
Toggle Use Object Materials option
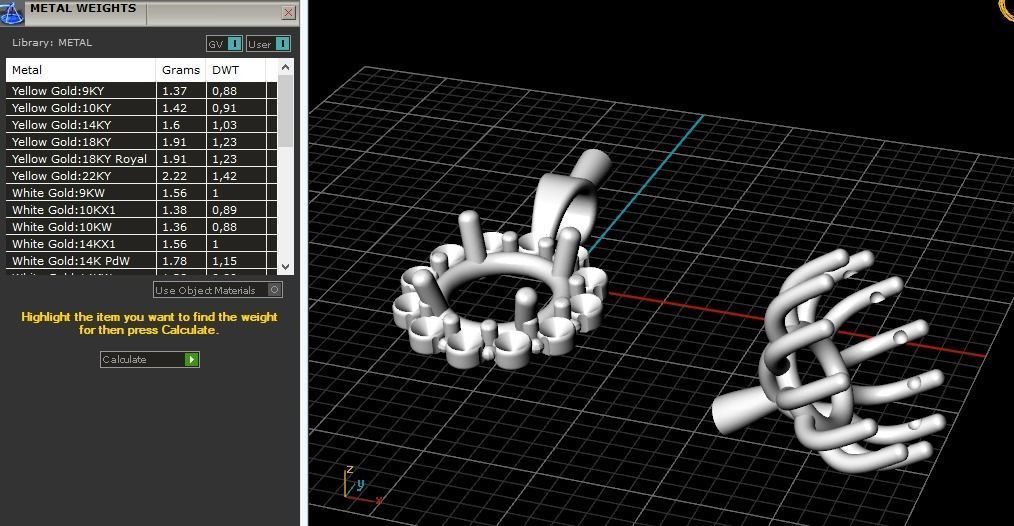pyautogui.click(x=218, y=290)
